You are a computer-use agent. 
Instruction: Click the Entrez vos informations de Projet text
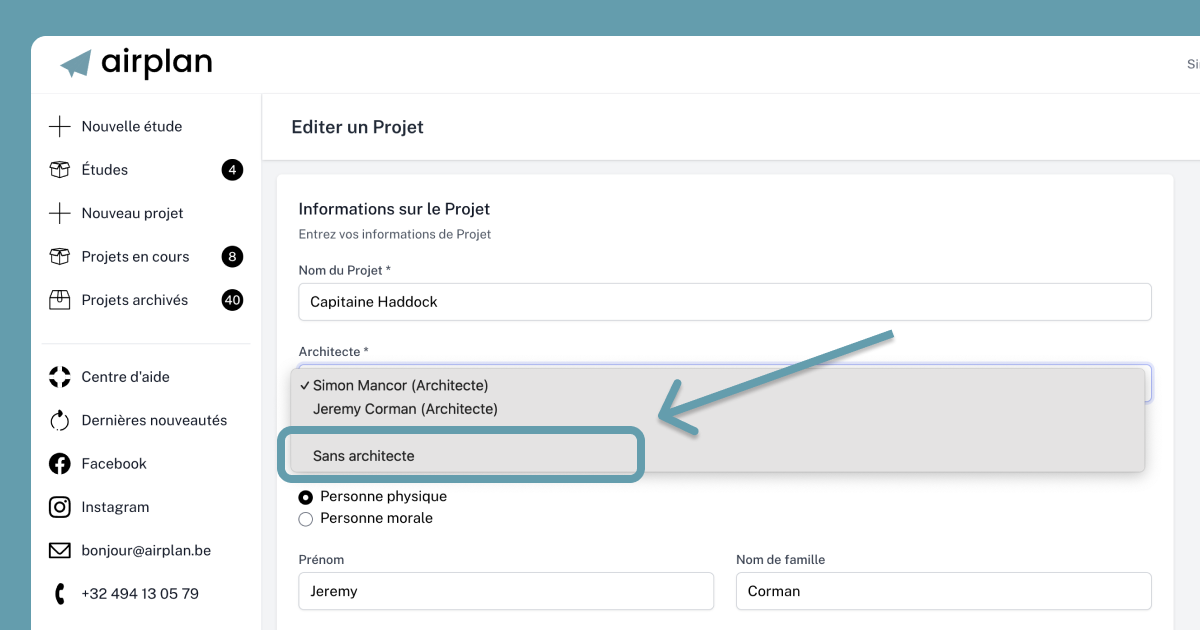tap(395, 234)
